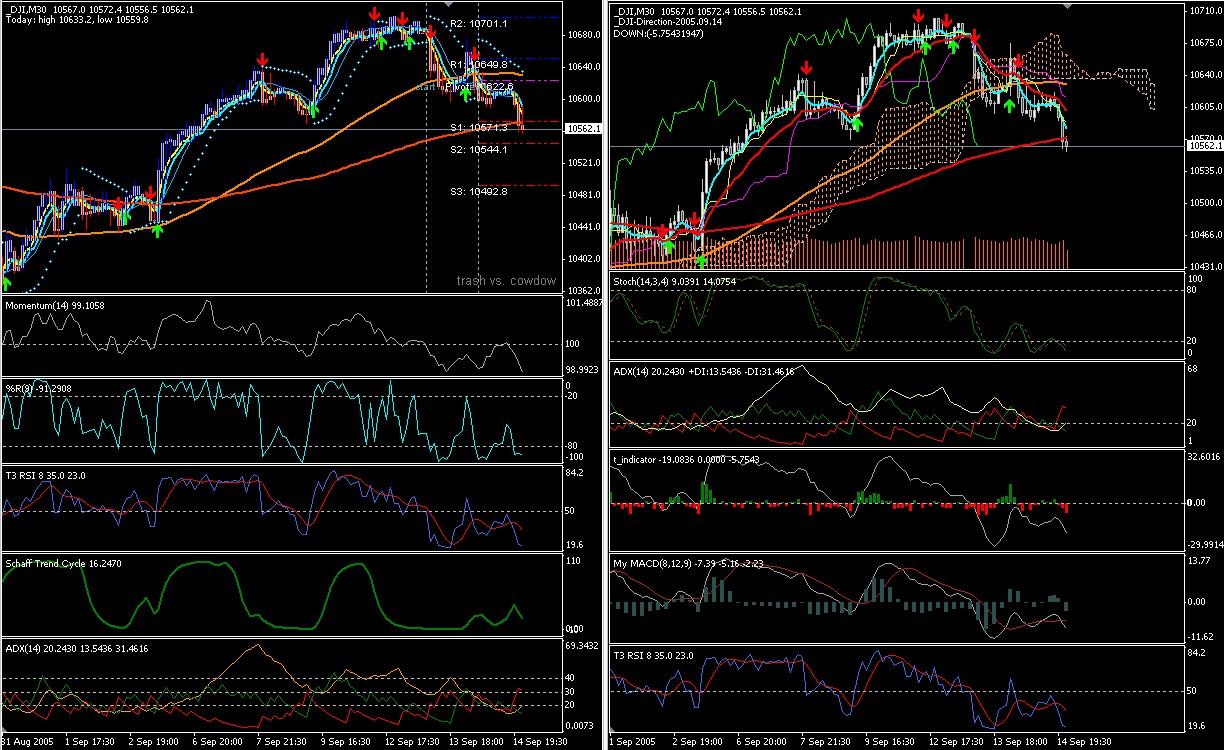The width and height of the screenshot is (1225, 750).
Task: Click the '_DJI-Direction-2005.09.14' text
Action: (670, 20)
